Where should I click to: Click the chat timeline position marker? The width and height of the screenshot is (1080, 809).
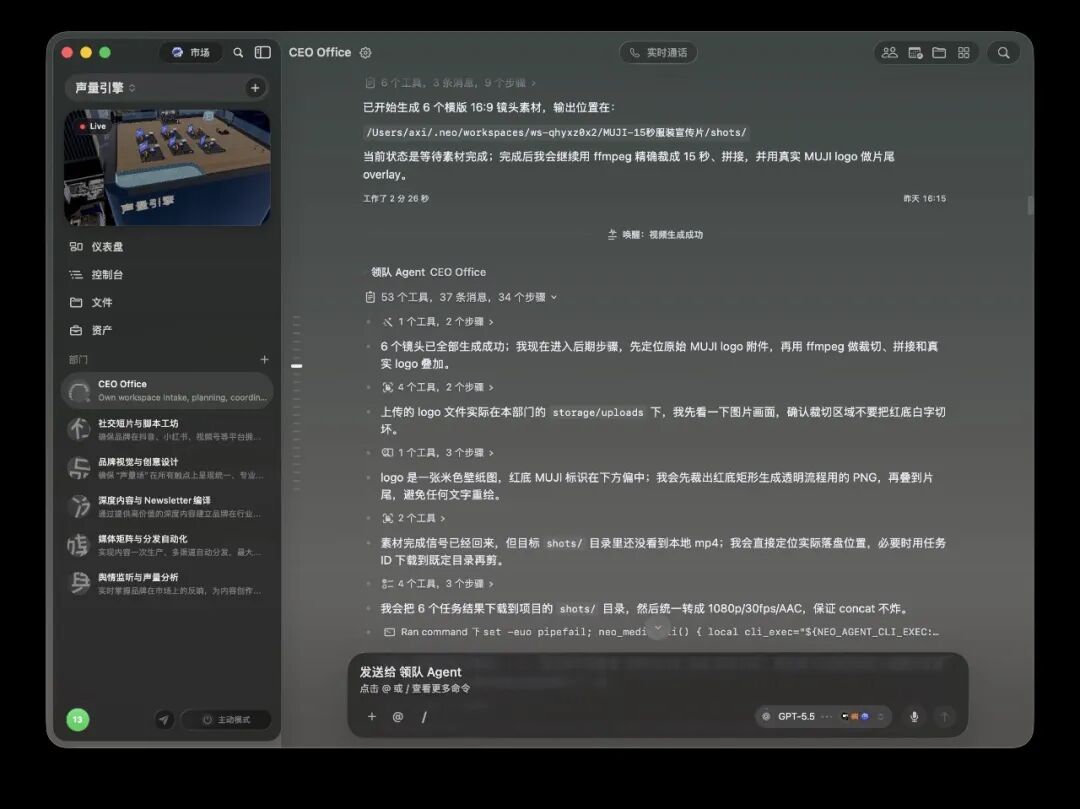click(297, 366)
